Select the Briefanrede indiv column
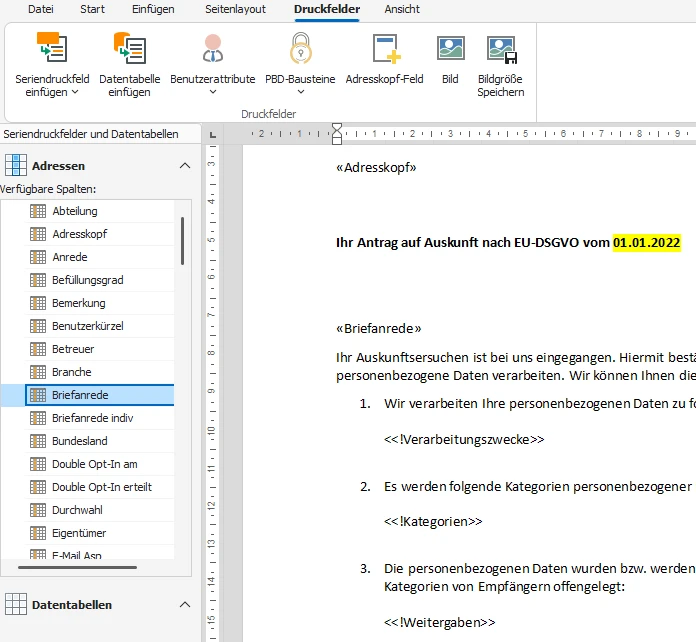 [99, 418]
